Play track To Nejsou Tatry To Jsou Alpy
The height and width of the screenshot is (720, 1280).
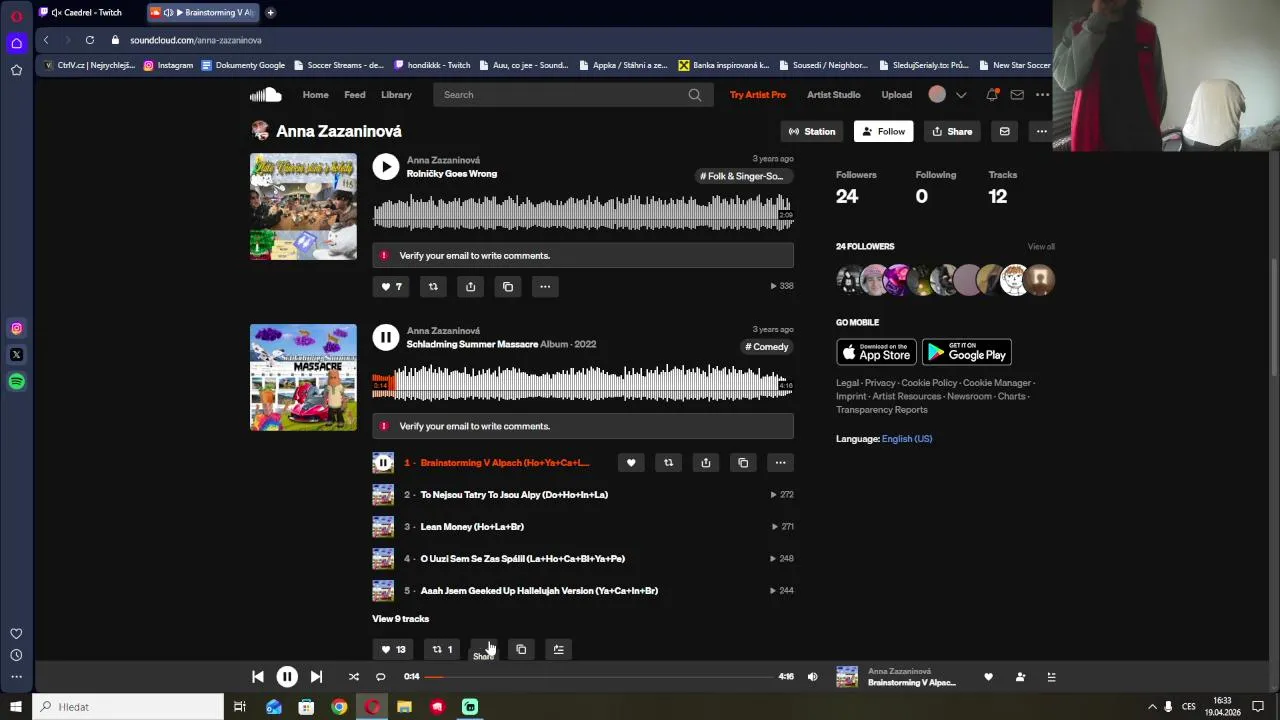(514, 495)
